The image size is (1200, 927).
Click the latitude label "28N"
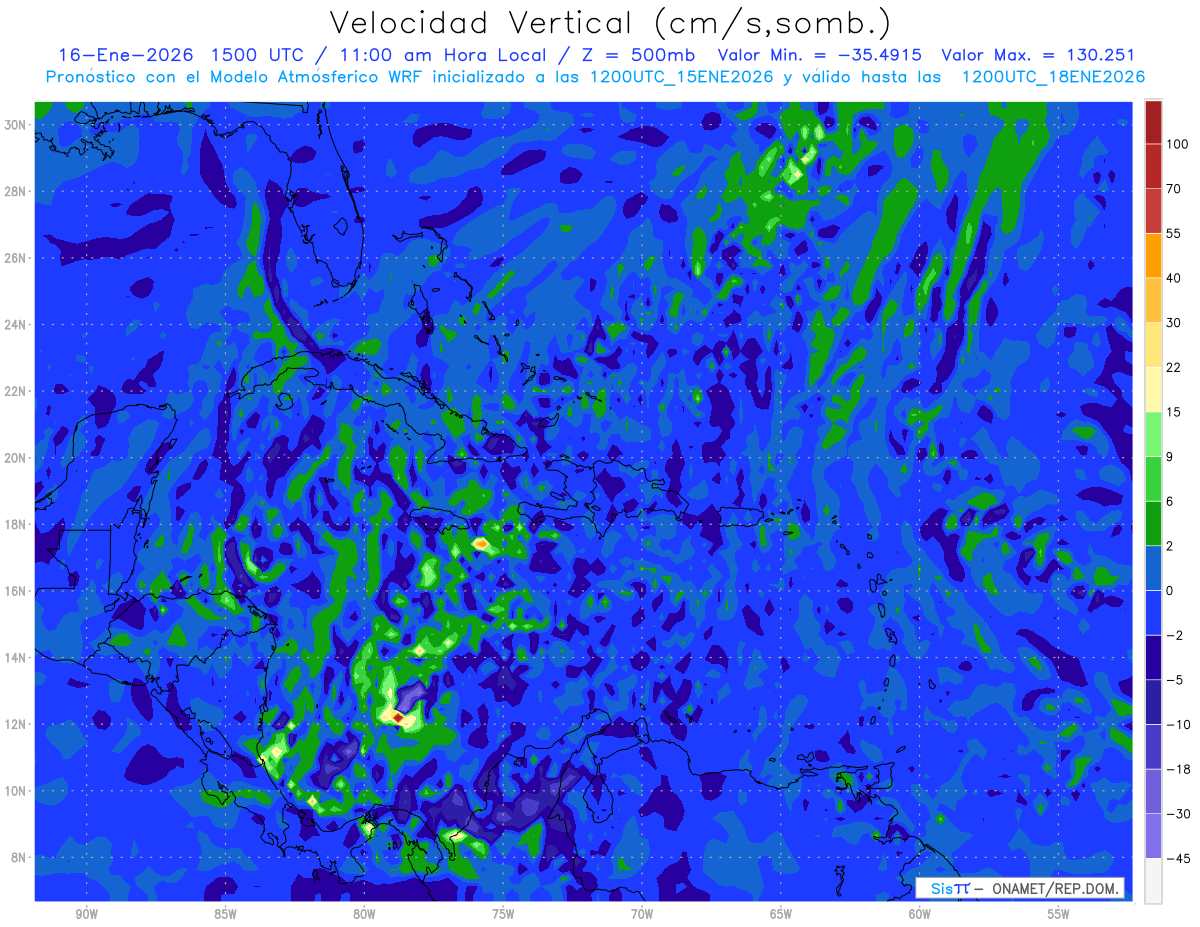(x=14, y=191)
